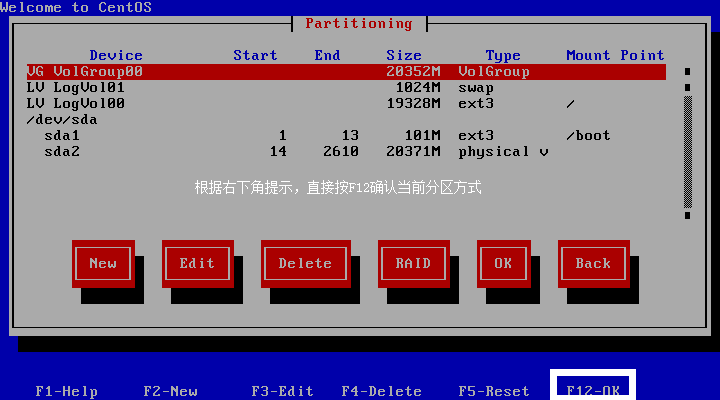Image resolution: width=720 pixels, height=400 pixels.
Task: Click the 20352M size value
Action: 413,72
